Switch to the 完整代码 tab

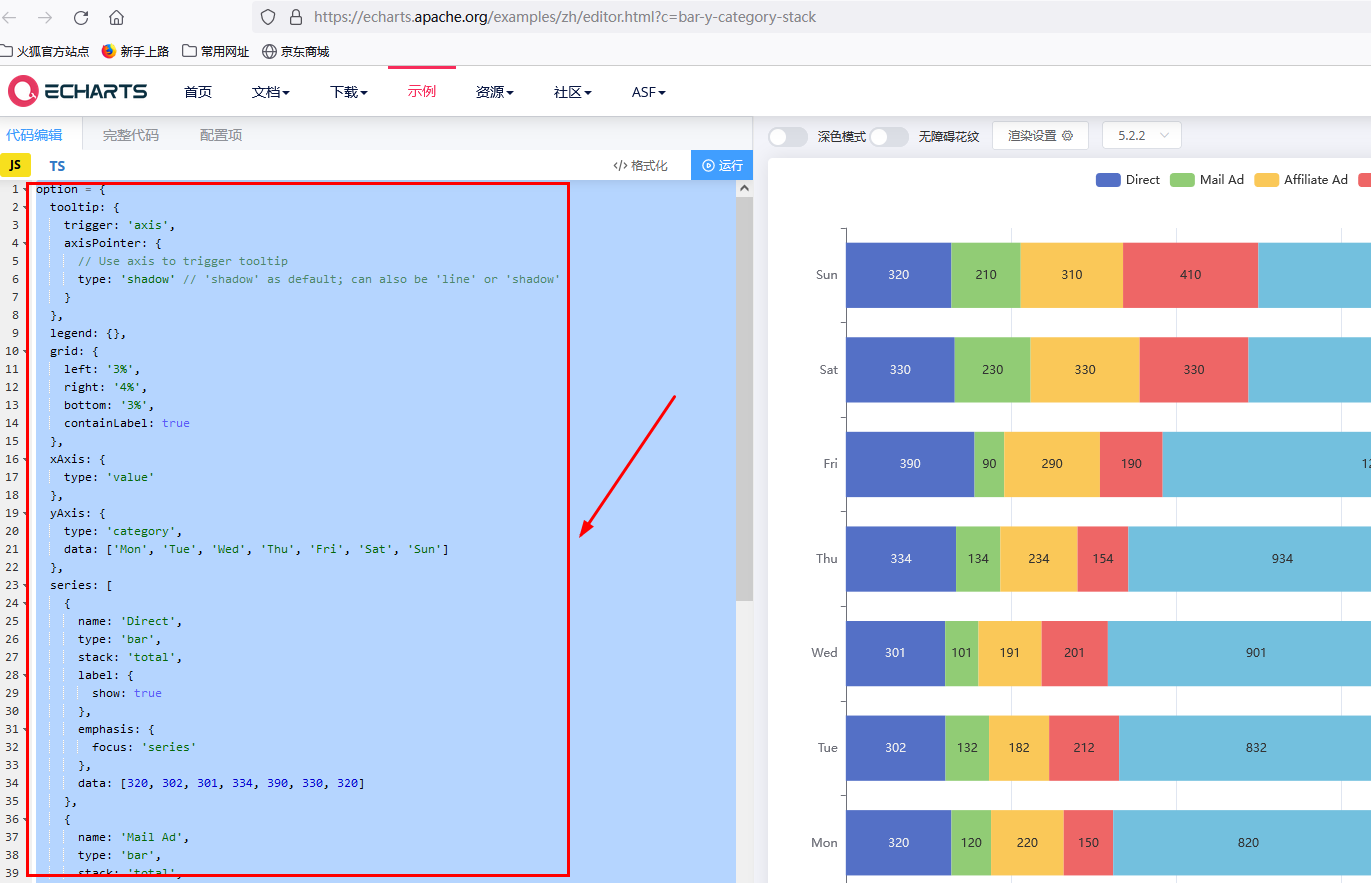pyautogui.click(x=131, y=133)
